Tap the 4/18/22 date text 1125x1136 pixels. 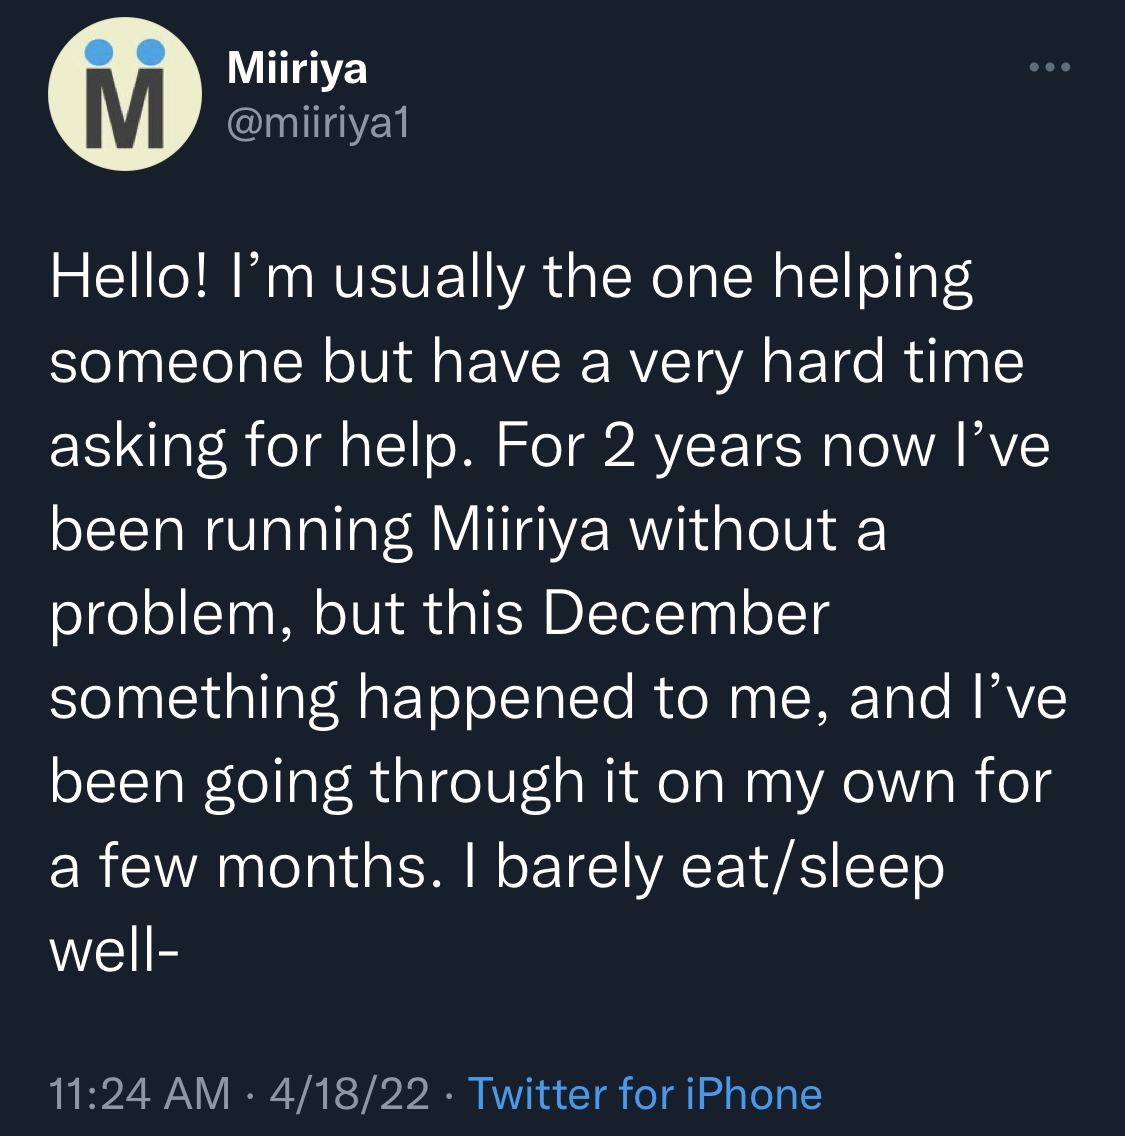click(x=349, y=1093)
